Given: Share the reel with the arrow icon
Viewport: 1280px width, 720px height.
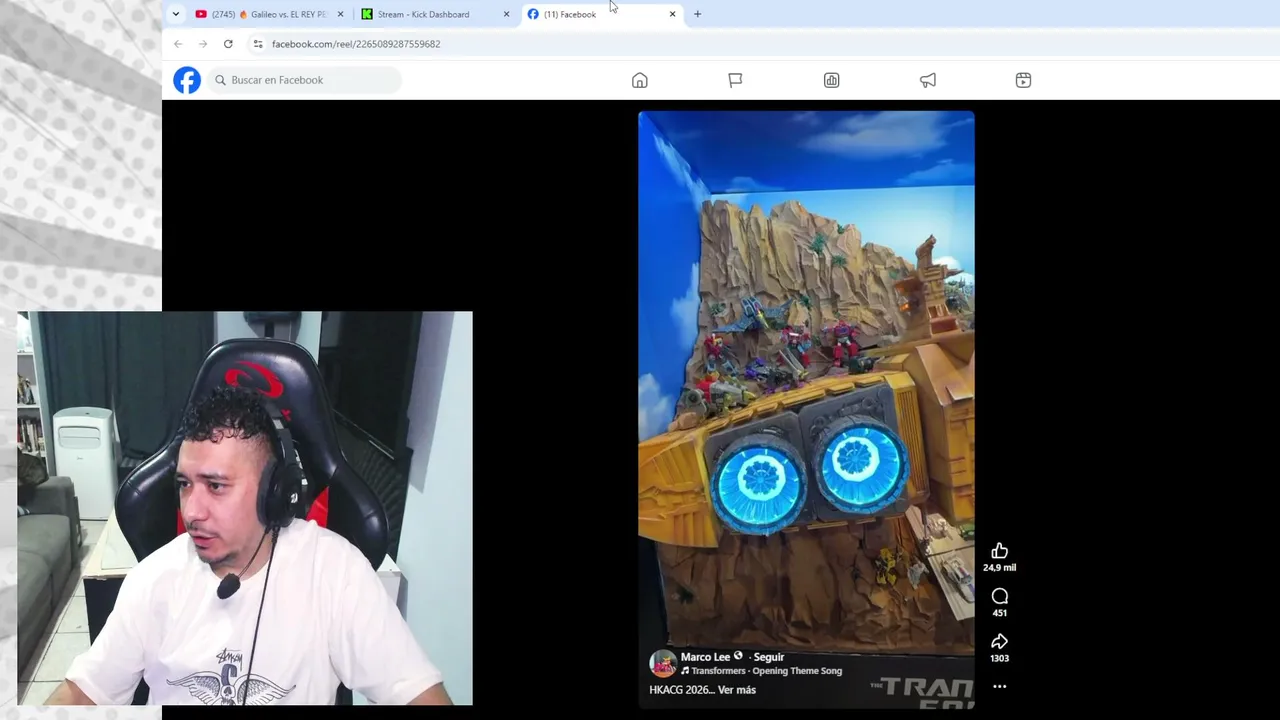Looking at the screenshot, I should 999,641.
